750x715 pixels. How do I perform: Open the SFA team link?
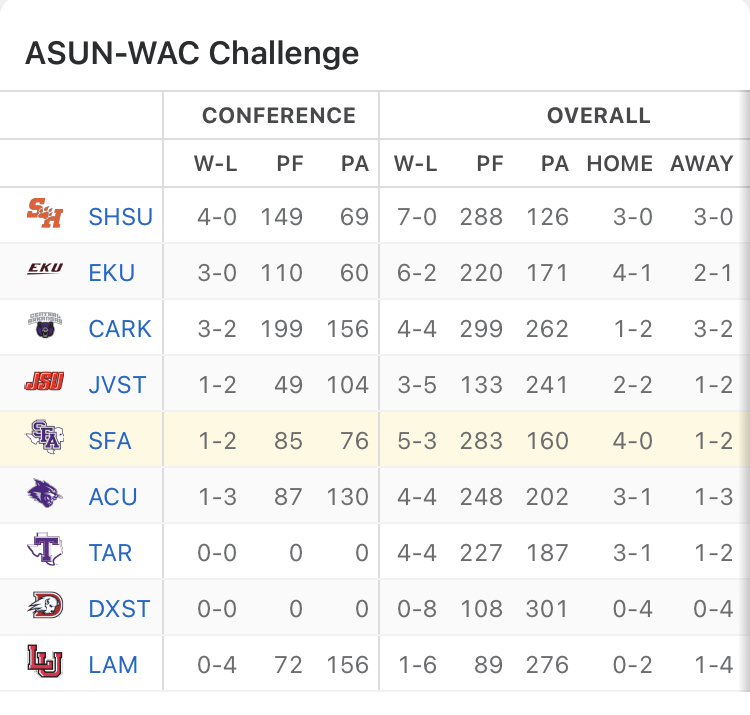(110, 441)
